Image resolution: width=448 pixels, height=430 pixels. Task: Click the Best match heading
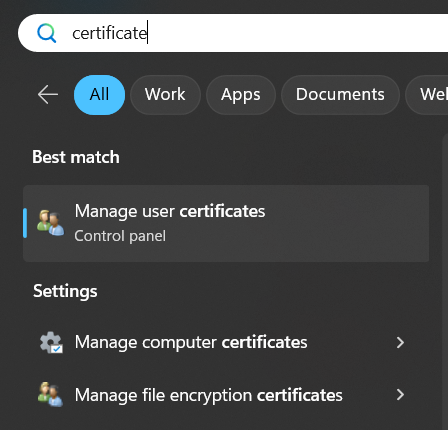76,157
